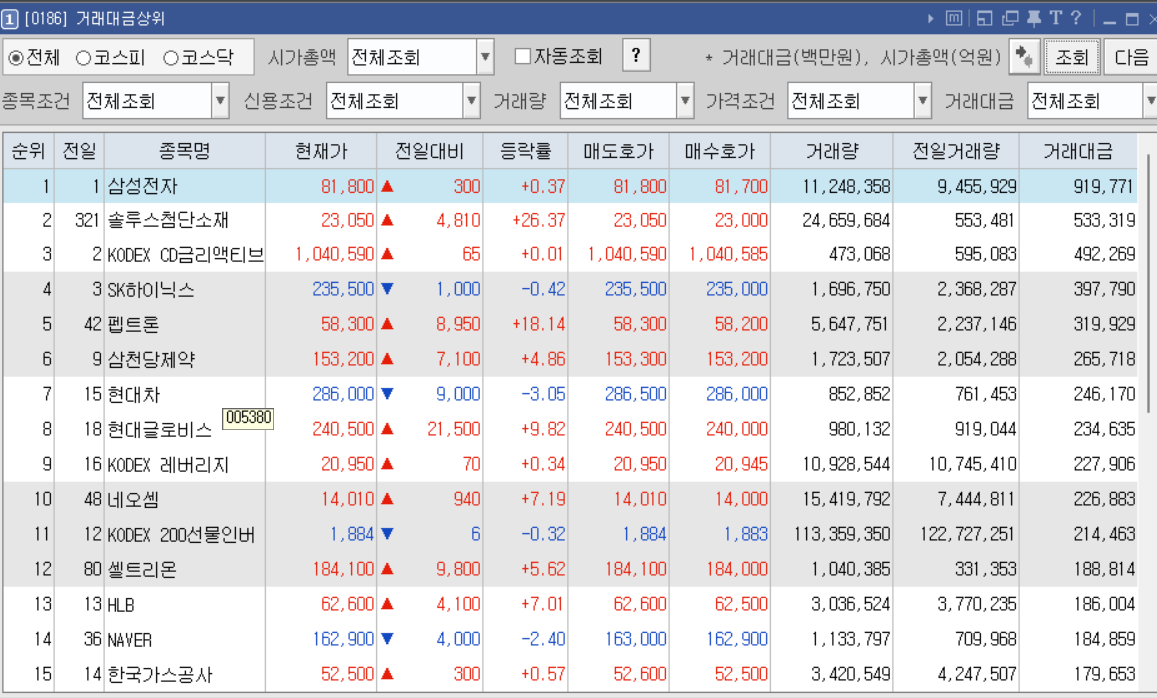Click the arrow link icon button beside 조회

pyautogui.click(x=1024, y=57)
